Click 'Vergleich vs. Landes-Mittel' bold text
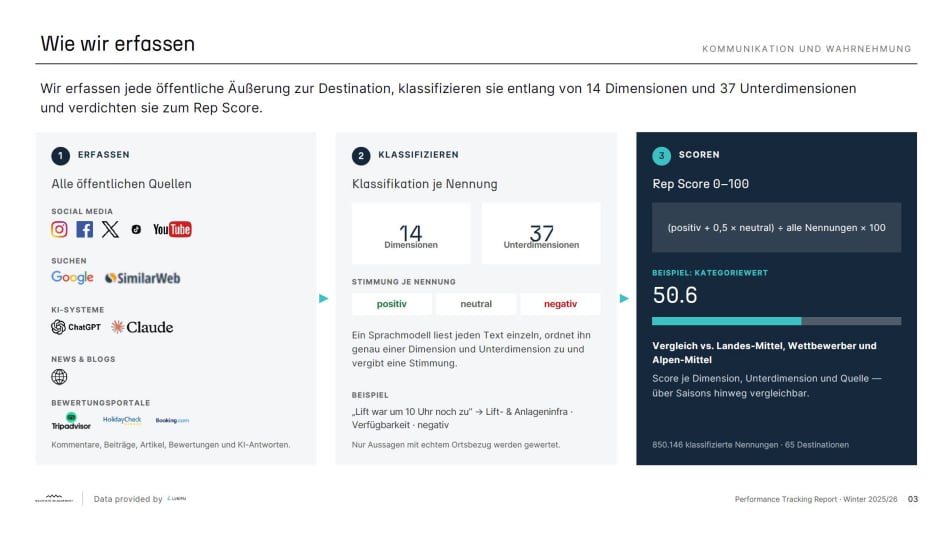Viewport: 952px width, 536px height. [764, 353]
